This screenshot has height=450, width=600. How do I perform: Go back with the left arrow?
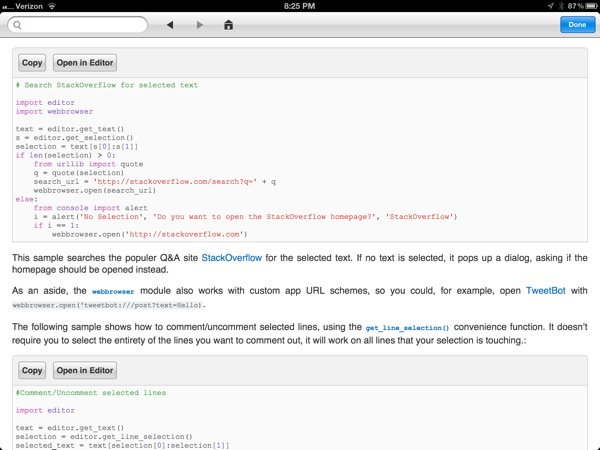(170, 25)
